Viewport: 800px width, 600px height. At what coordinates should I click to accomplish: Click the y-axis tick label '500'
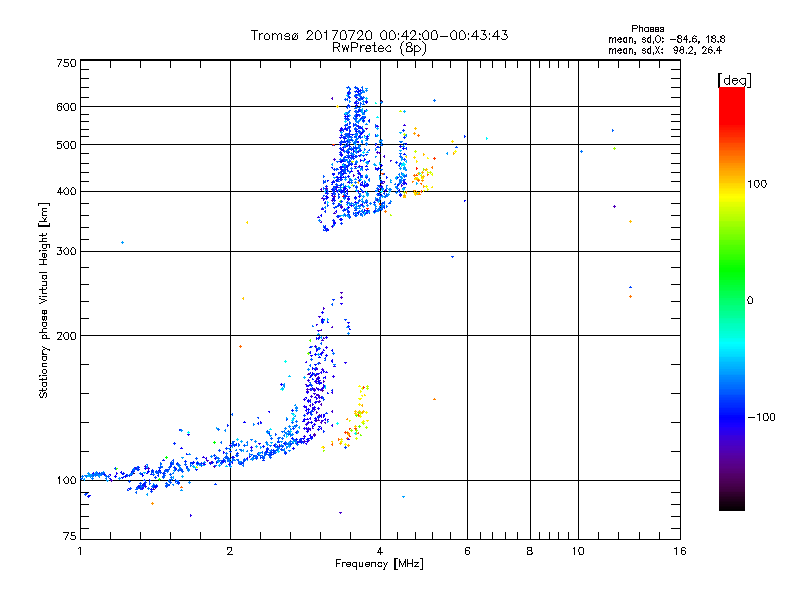tap(66, 145)
